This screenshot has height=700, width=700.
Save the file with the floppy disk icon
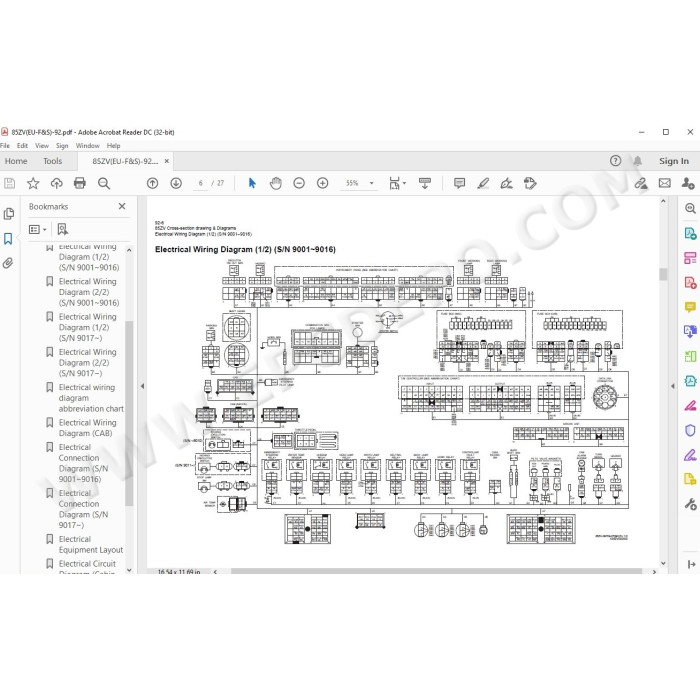(9, 183)
